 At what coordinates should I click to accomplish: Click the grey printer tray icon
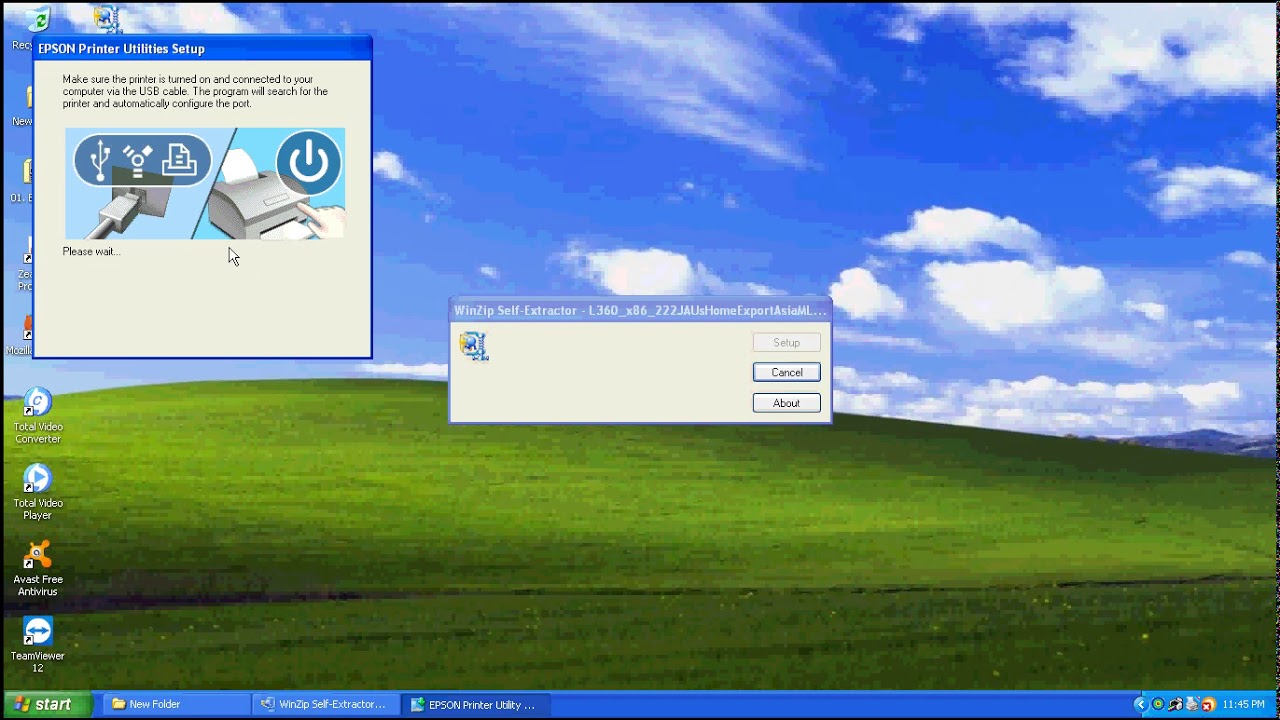coord(1193,704)
